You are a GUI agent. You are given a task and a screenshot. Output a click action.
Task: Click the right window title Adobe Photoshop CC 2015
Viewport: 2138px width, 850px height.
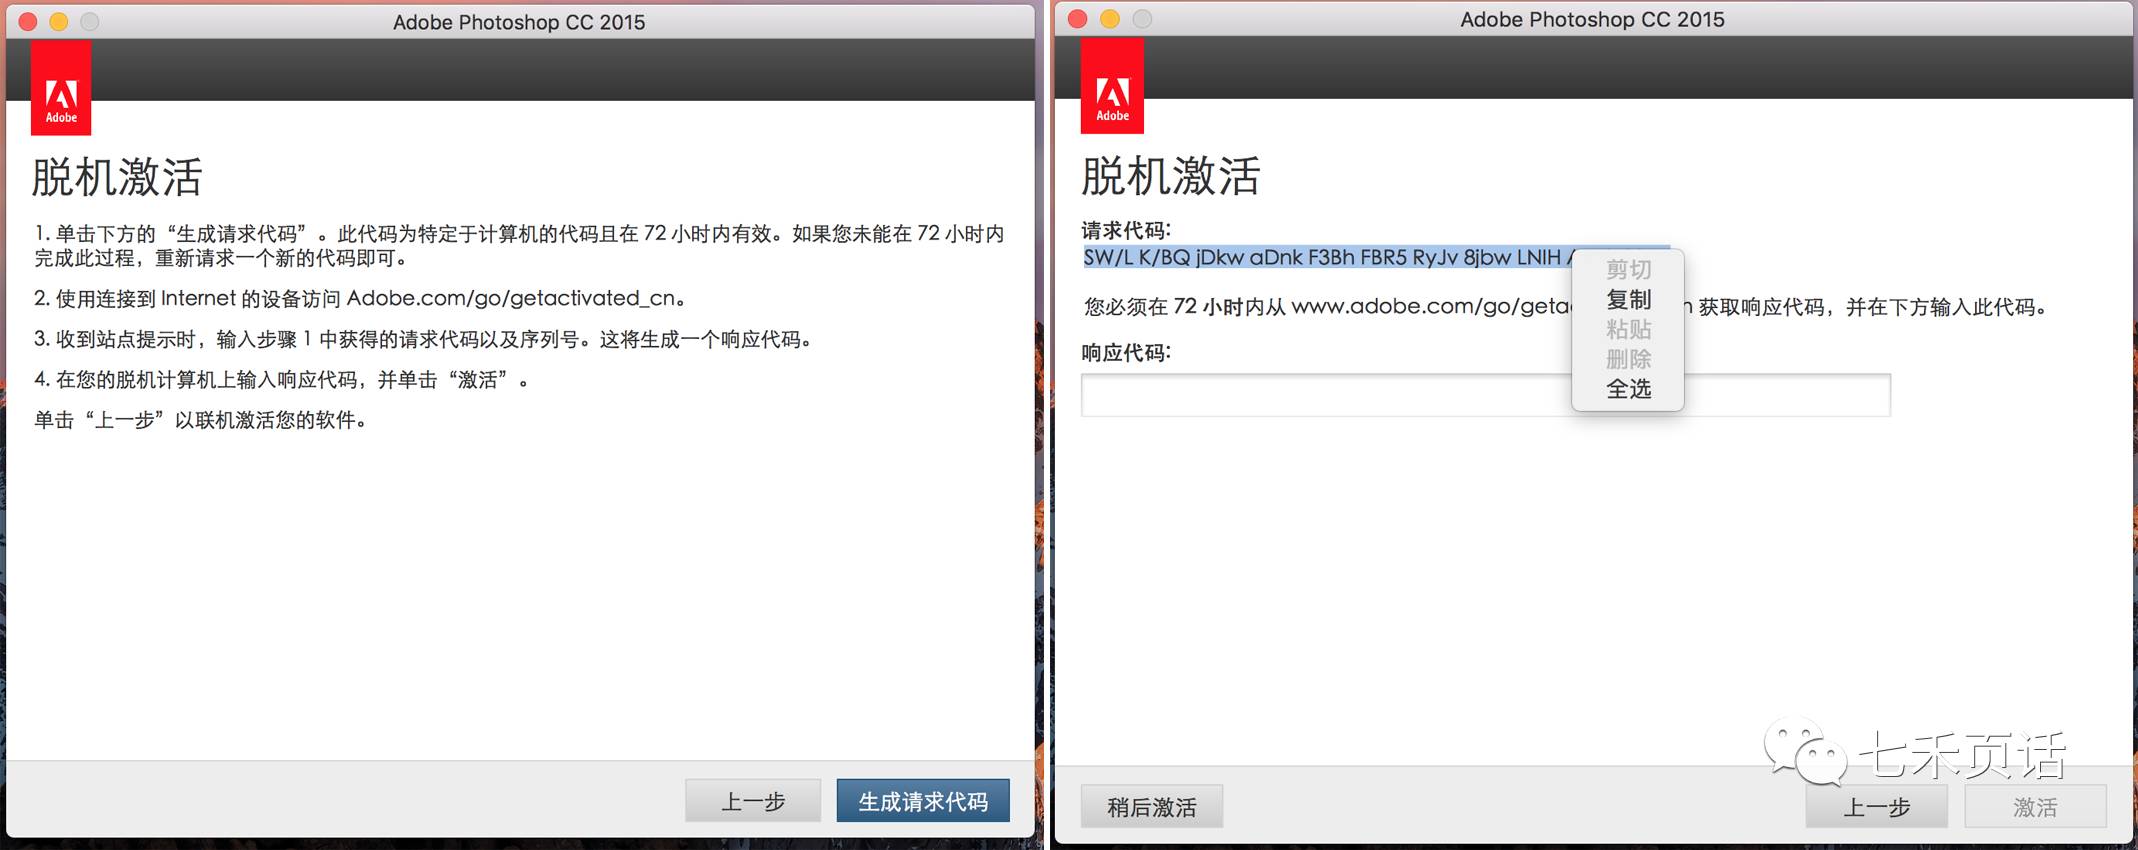pyautogui.click(x=1592, y=19)
